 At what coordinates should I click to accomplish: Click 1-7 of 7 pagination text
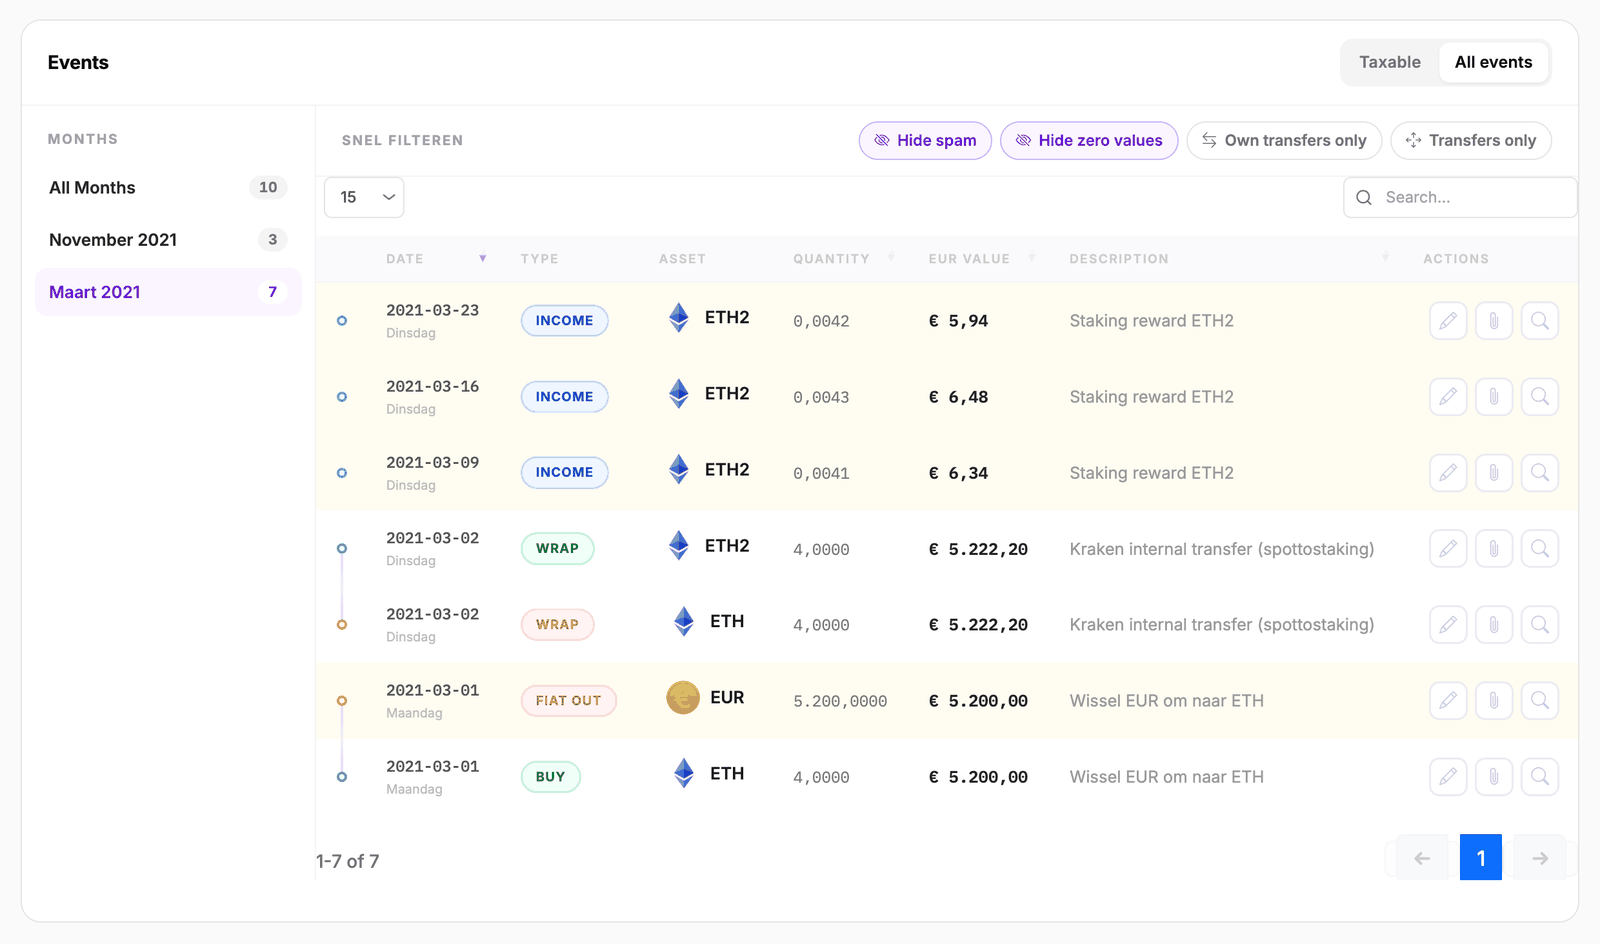pos(347,861)
